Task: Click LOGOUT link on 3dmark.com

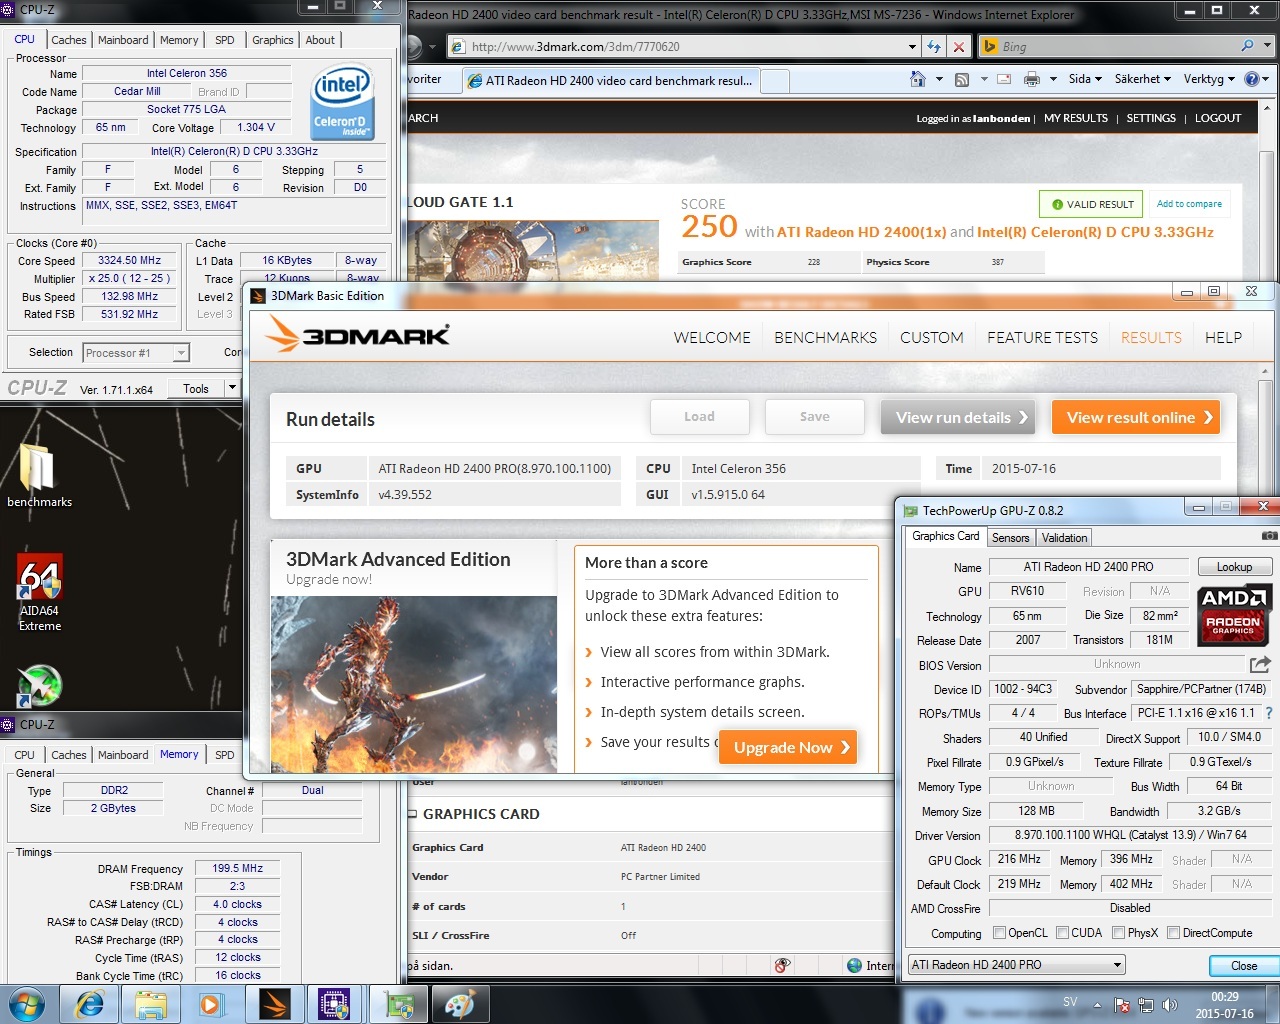Action: coord(1217,118)
